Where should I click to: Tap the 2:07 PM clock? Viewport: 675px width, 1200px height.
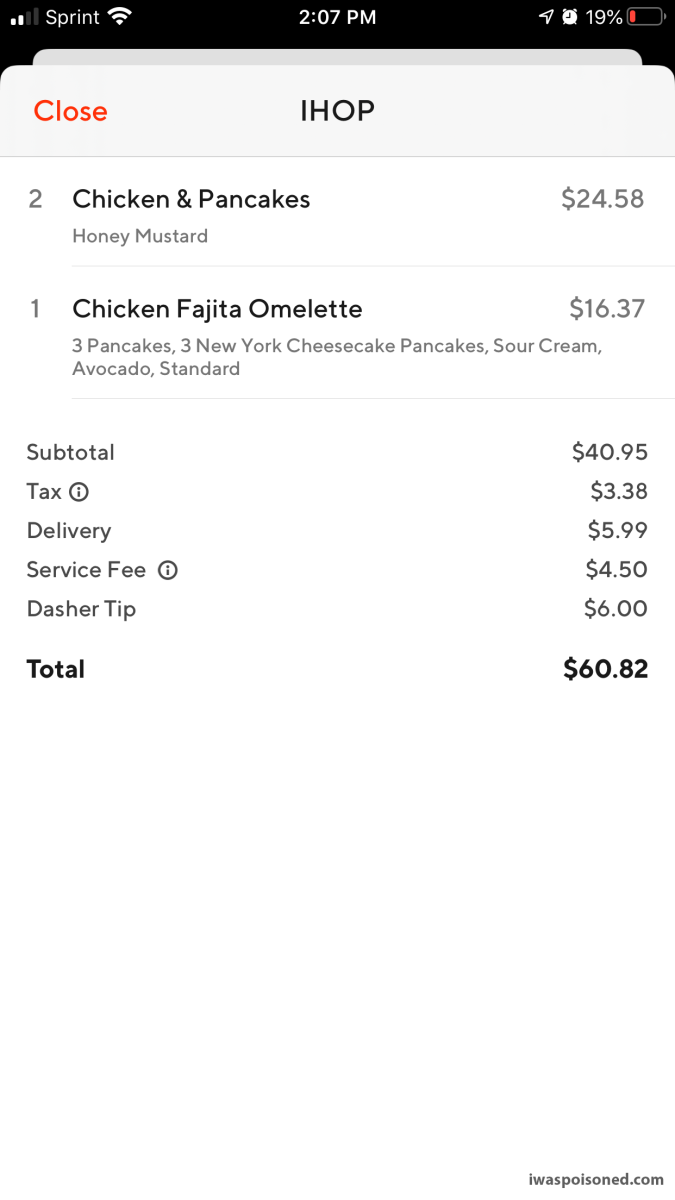pos(337,17)
